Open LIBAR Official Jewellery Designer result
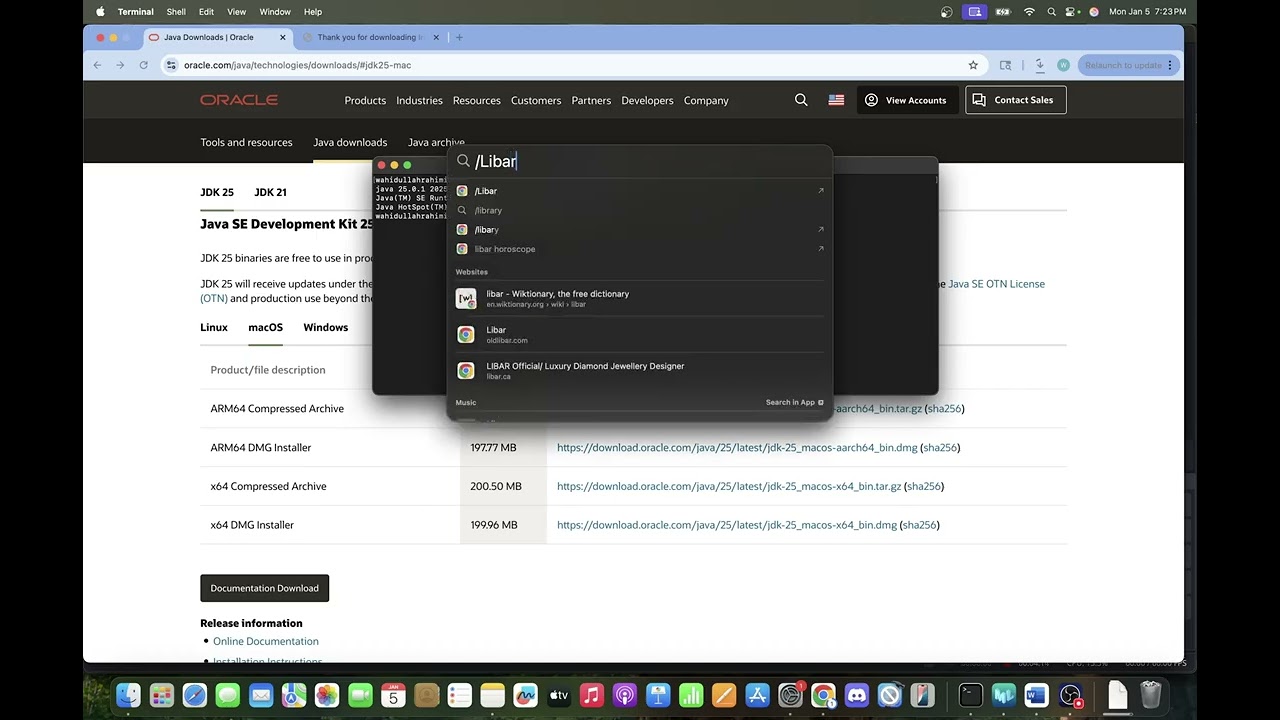This screenshot has height=720, width=1280. [x=640, y=370]
